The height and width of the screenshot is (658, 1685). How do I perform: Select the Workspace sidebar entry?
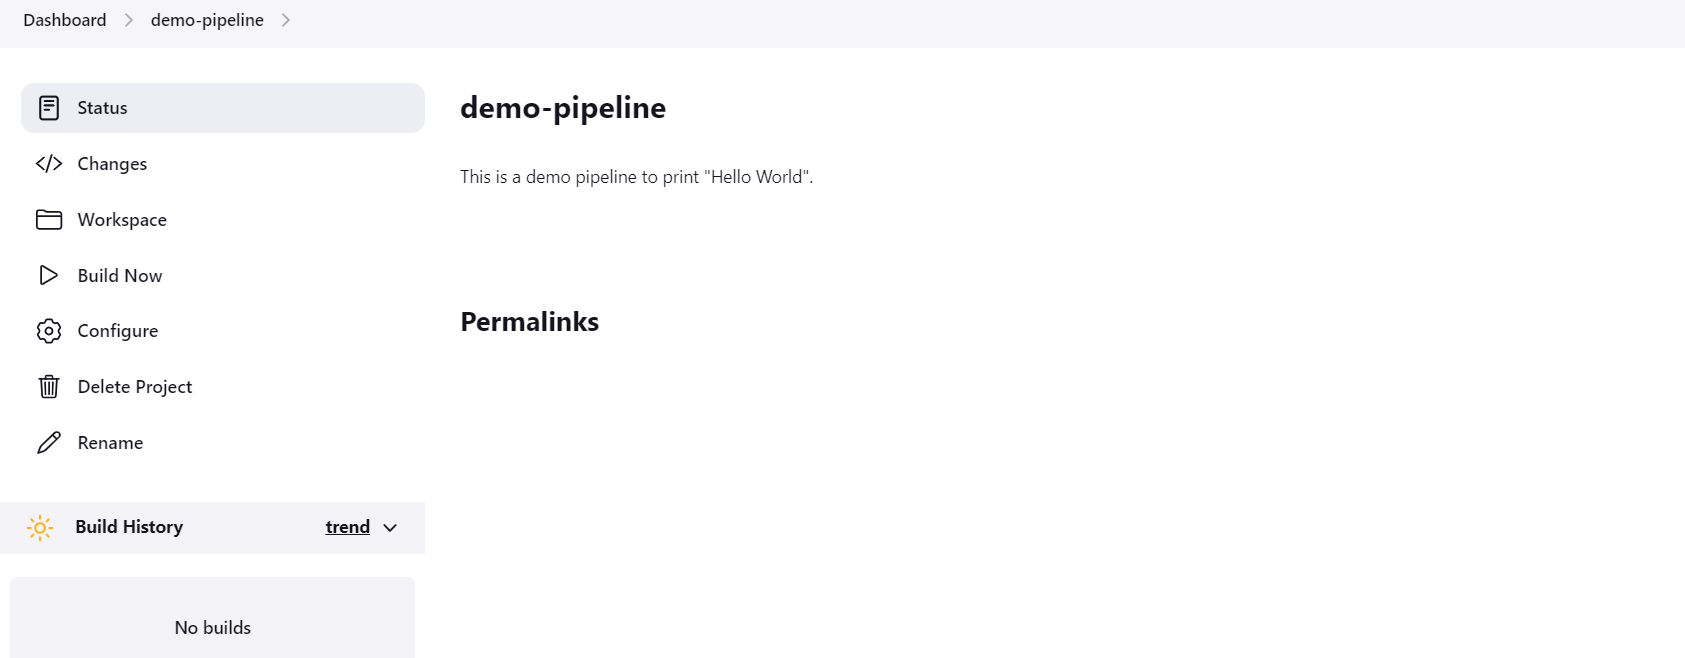(223, 220)
